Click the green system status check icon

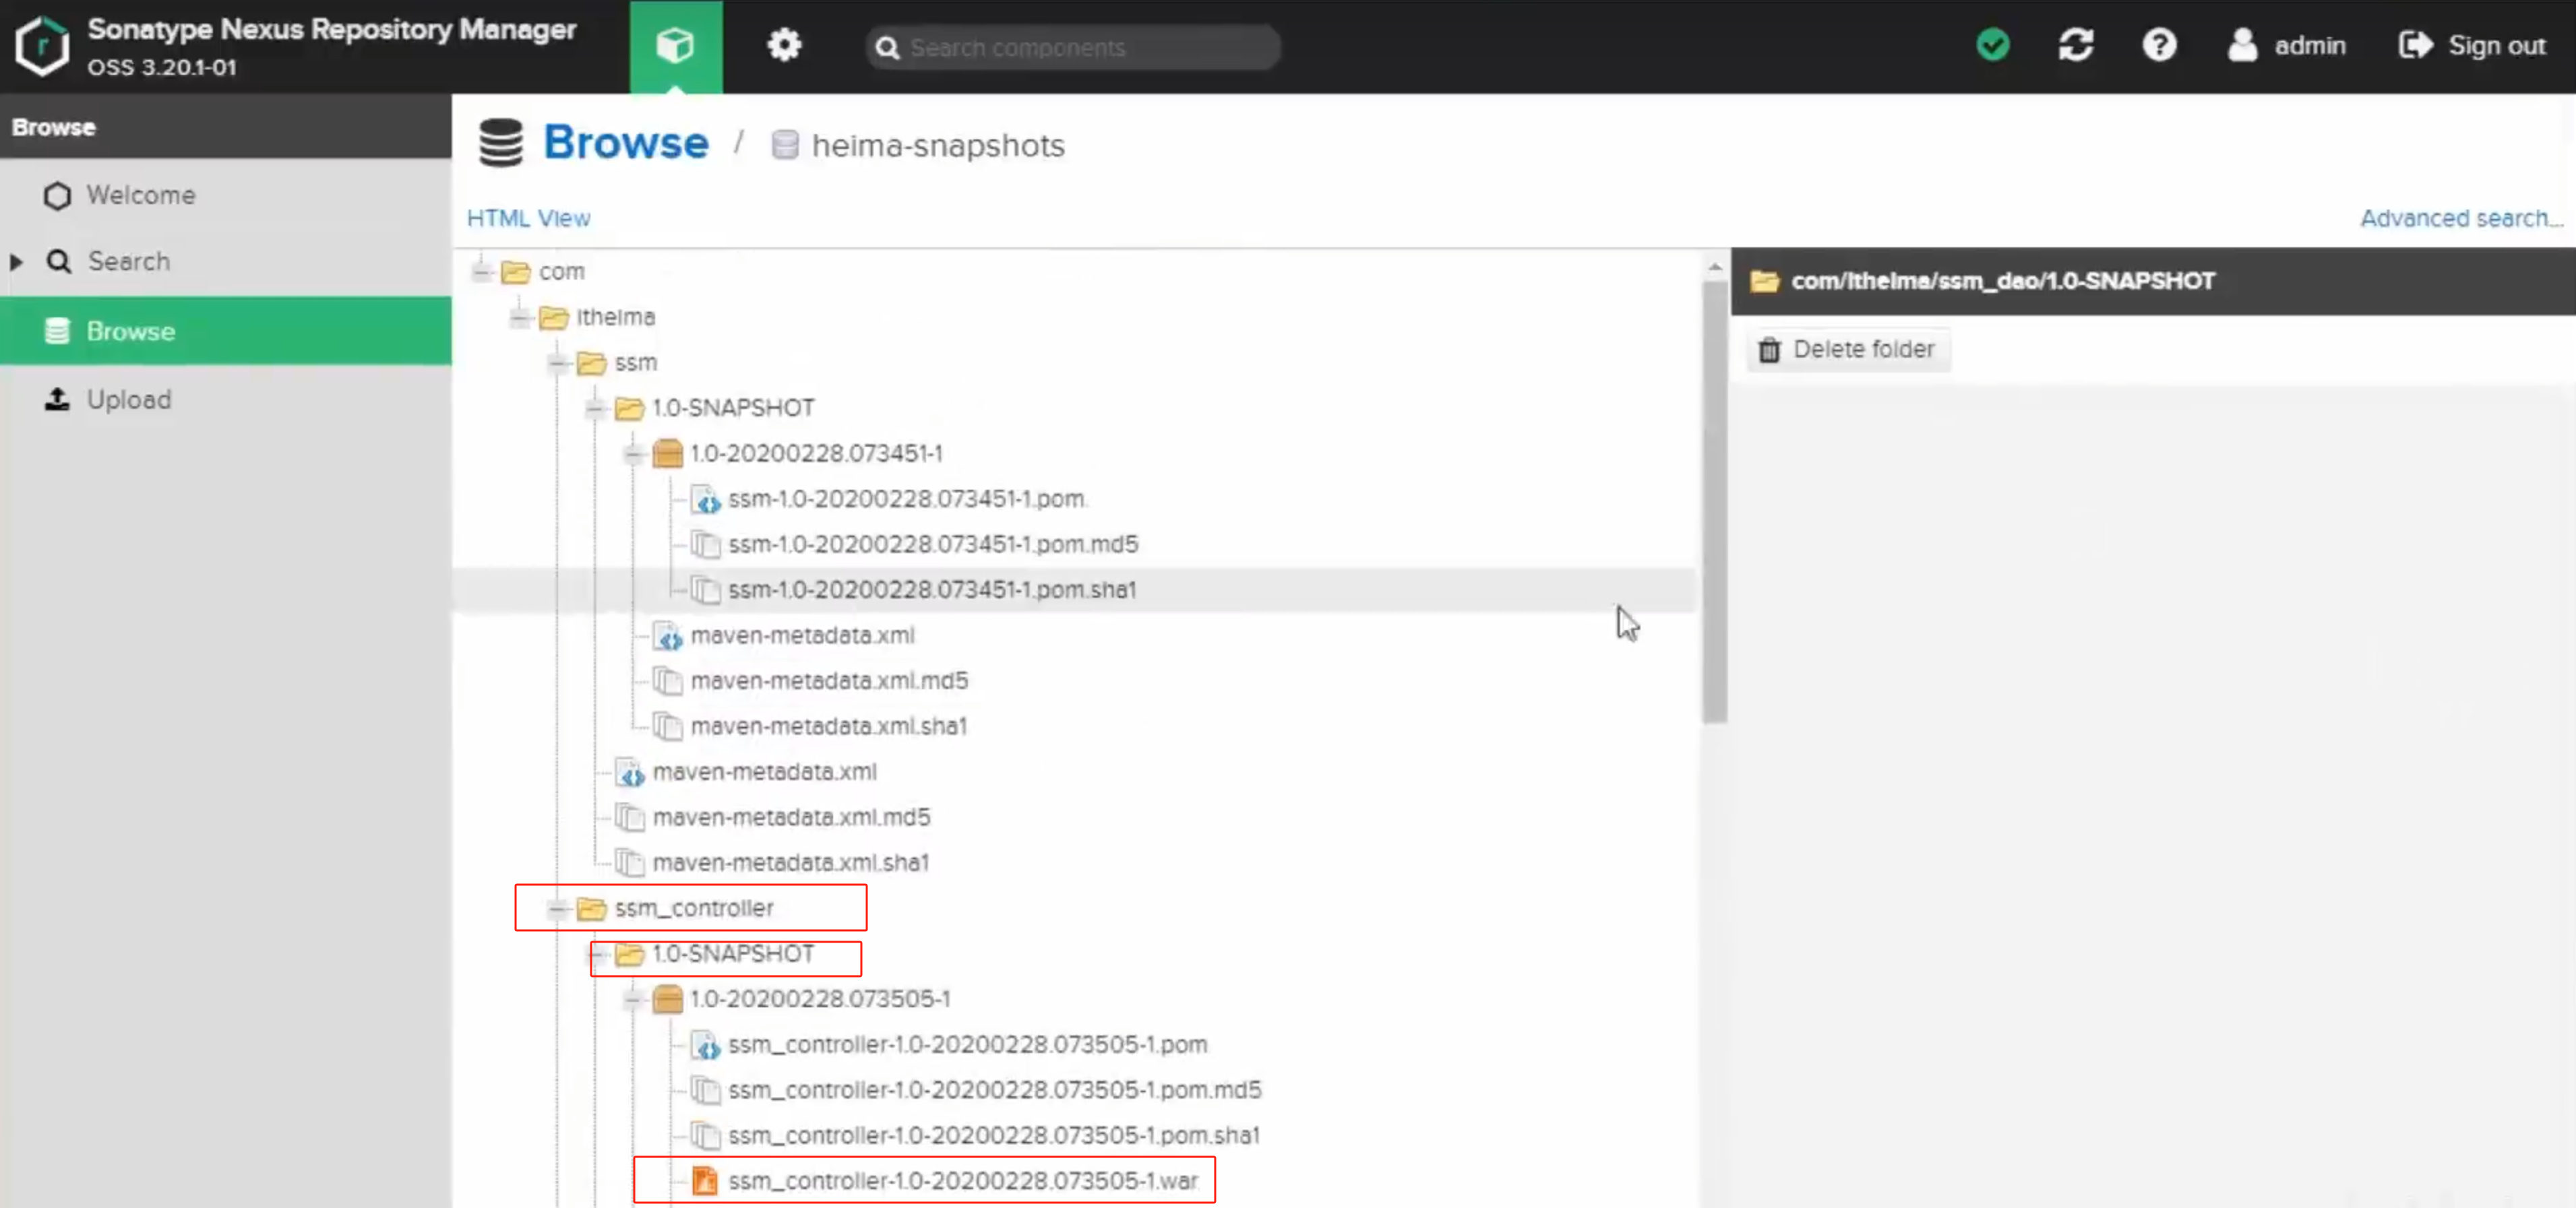[x=1992, y=45]
